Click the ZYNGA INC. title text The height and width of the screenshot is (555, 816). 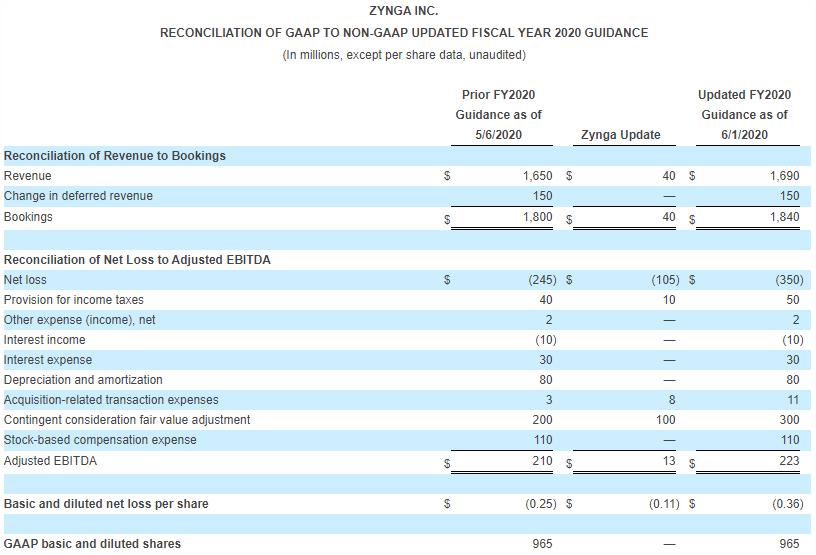403,11
